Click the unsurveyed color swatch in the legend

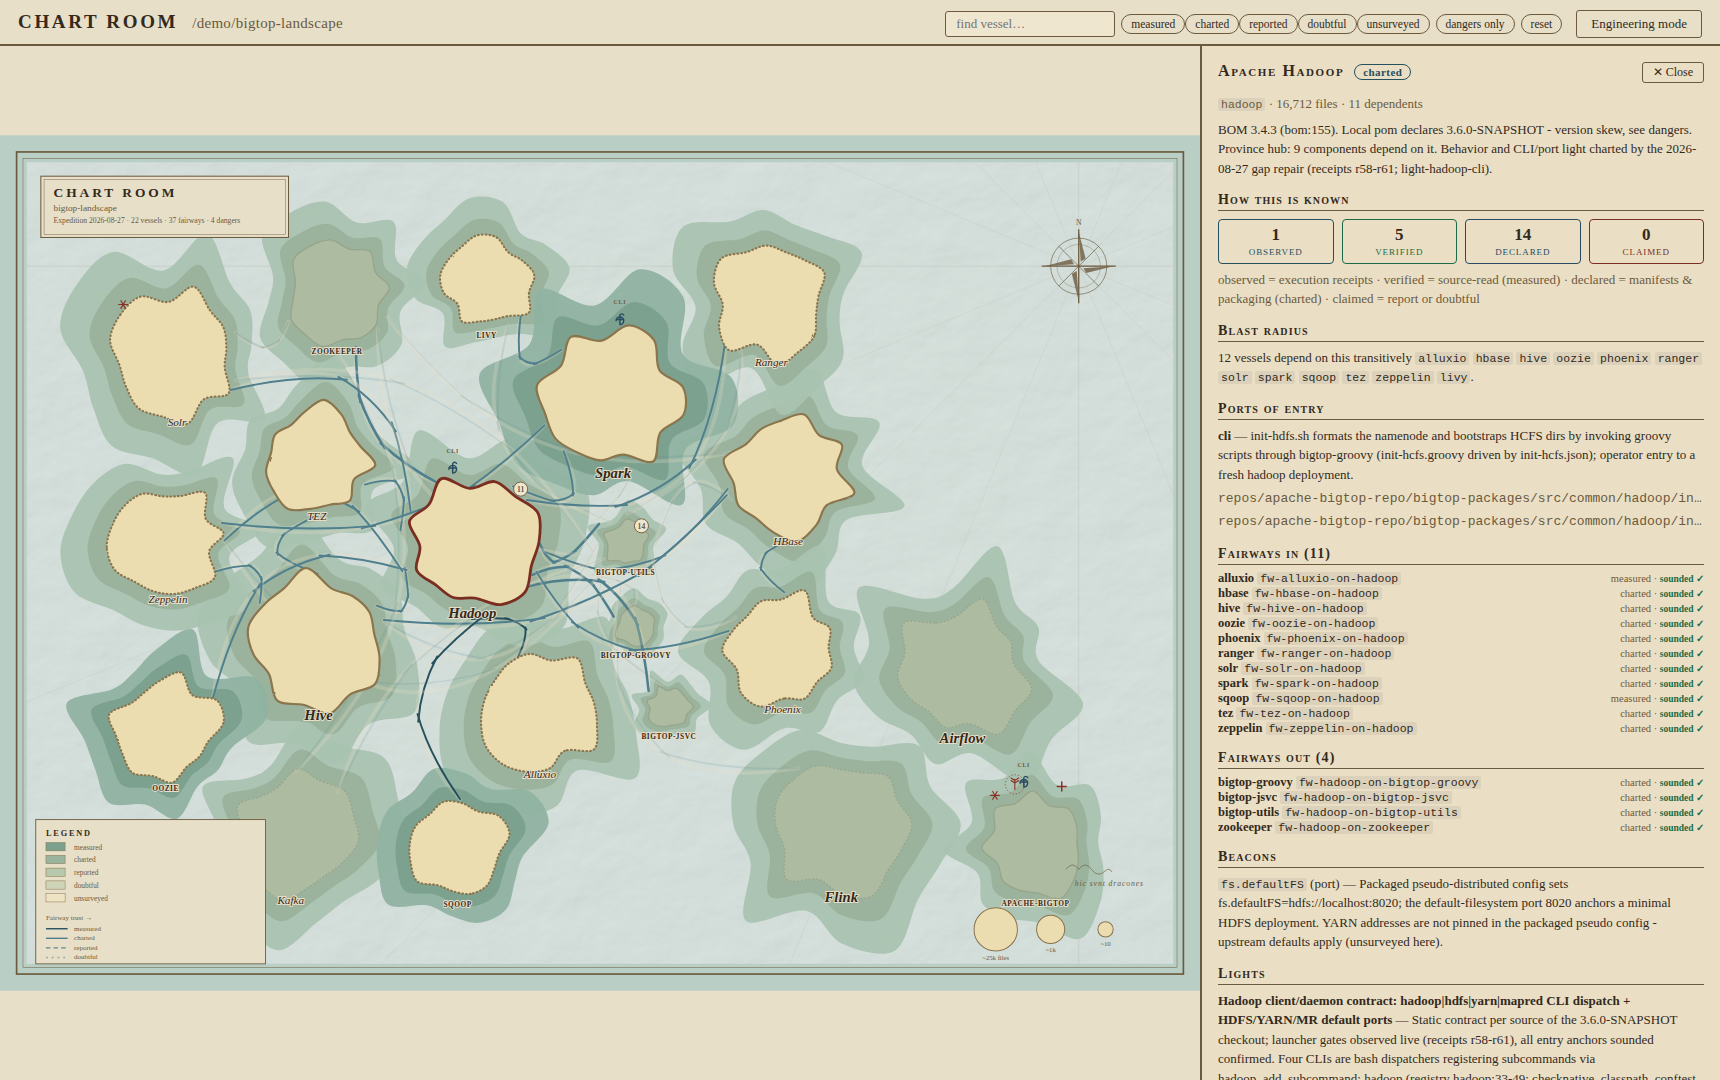click(55, 898)
